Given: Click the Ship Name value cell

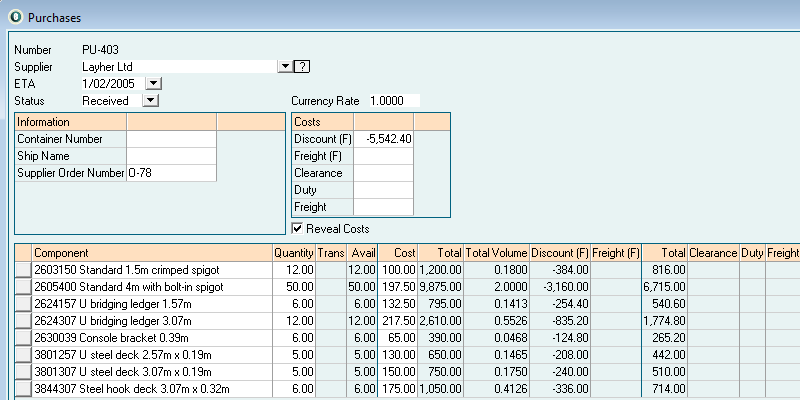Looking at the screenshot, I should (171, 156).
